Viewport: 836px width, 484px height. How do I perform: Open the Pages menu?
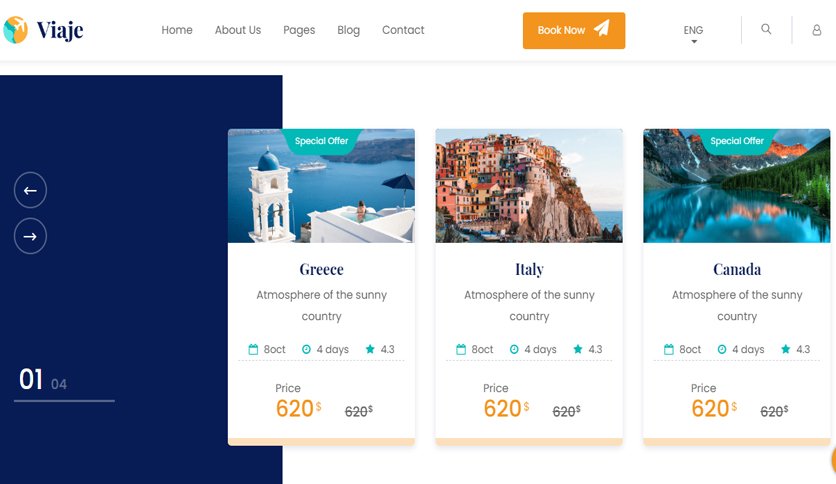click(299, 30)
